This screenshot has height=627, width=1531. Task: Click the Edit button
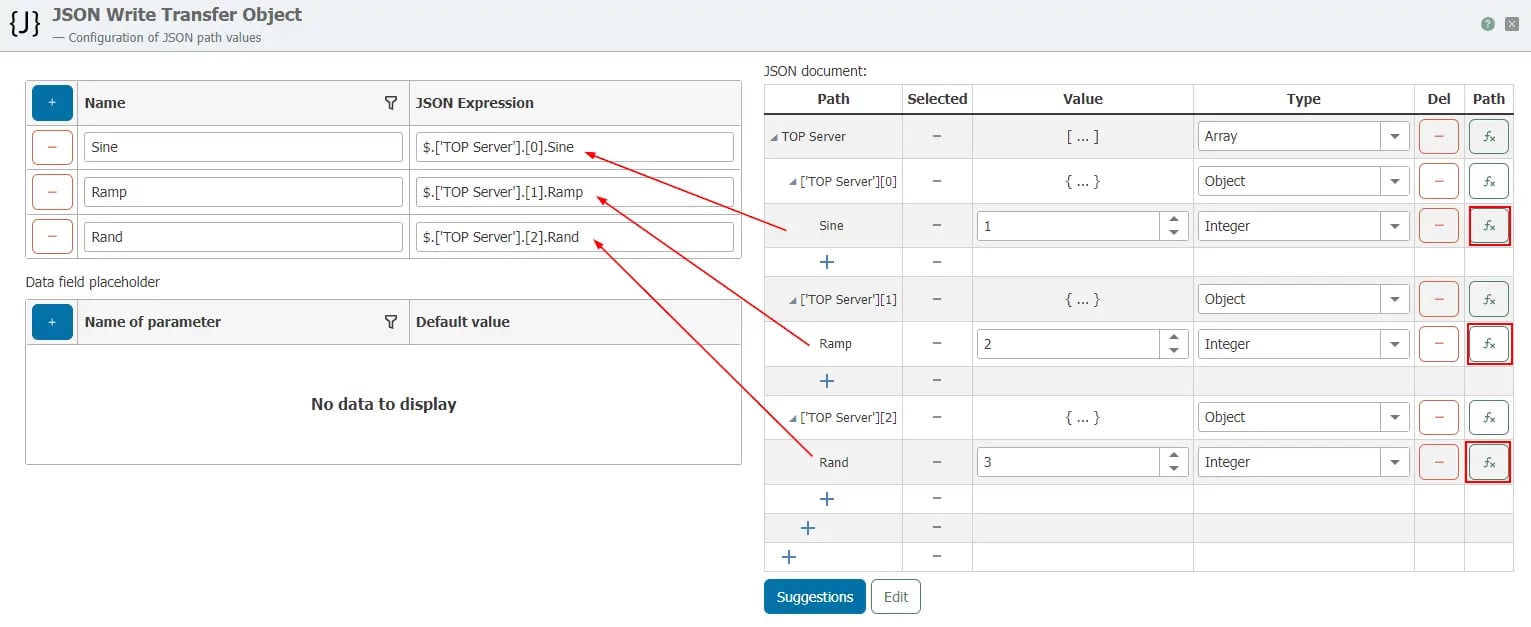895,596
